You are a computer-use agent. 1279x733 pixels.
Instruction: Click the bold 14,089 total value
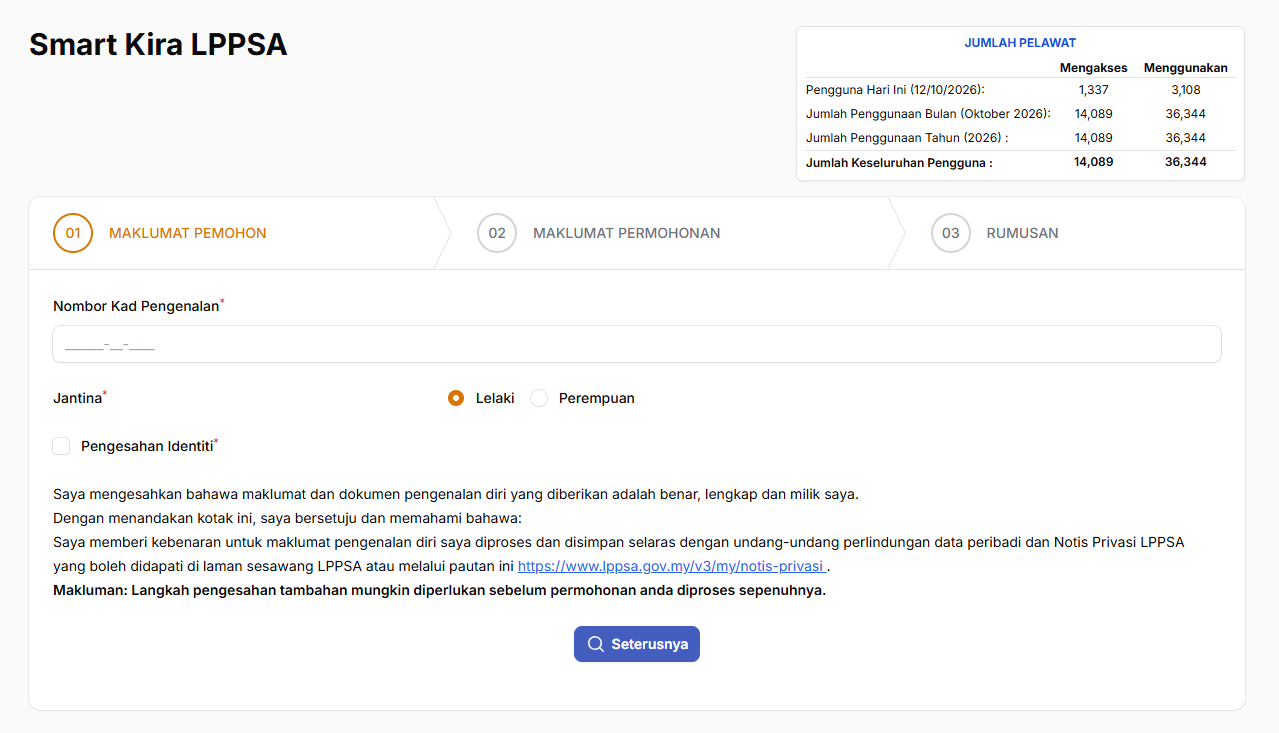[1093, 162]
